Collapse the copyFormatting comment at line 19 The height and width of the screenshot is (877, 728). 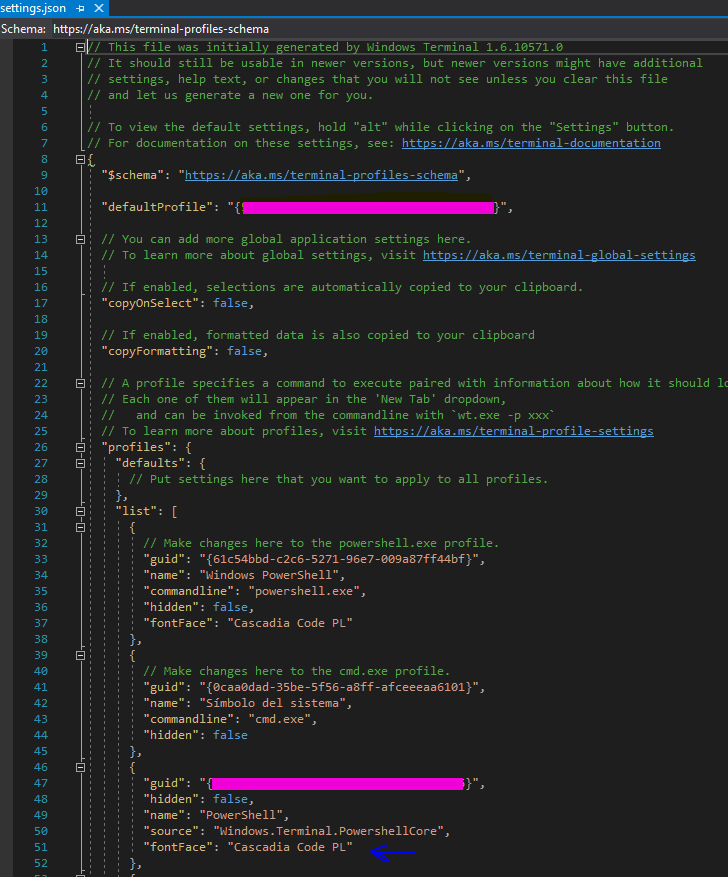click(x=80, y=336)
